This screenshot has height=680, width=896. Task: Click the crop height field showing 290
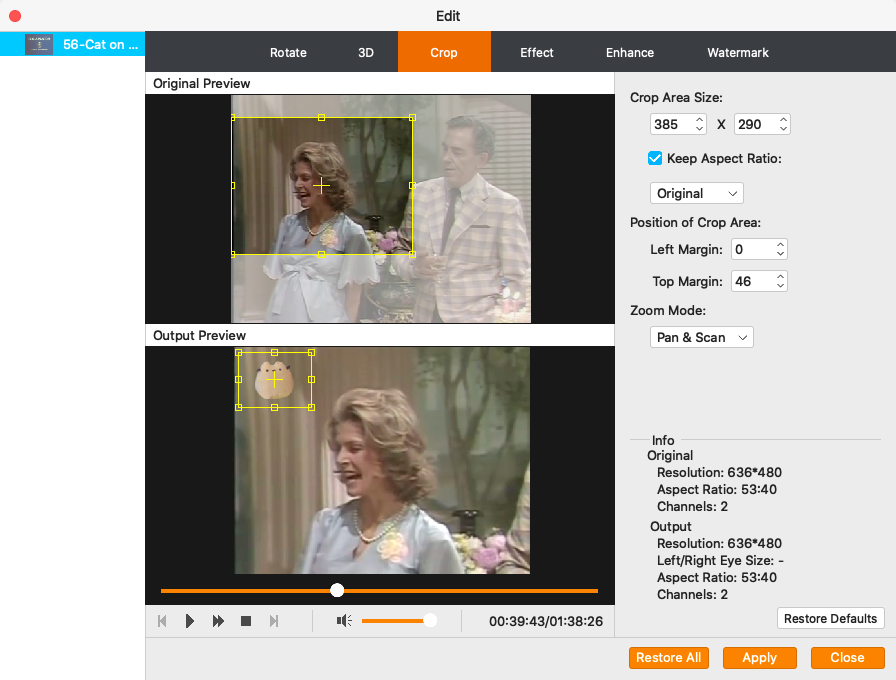(x=755, y=124)
